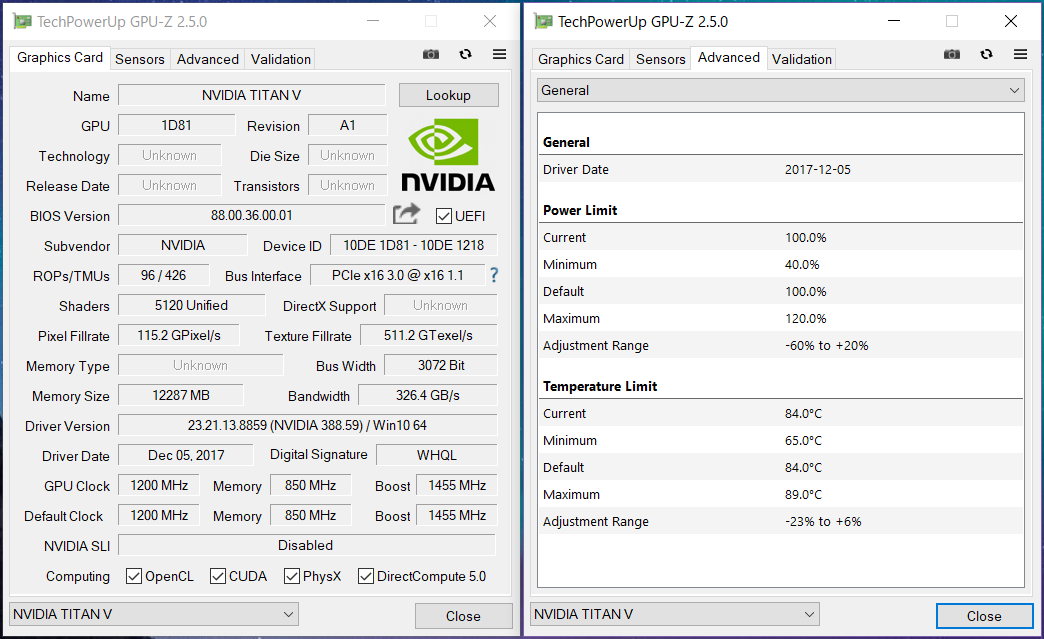Open NVIDIA TITAN V GPU selector in left window

[154, 614]
